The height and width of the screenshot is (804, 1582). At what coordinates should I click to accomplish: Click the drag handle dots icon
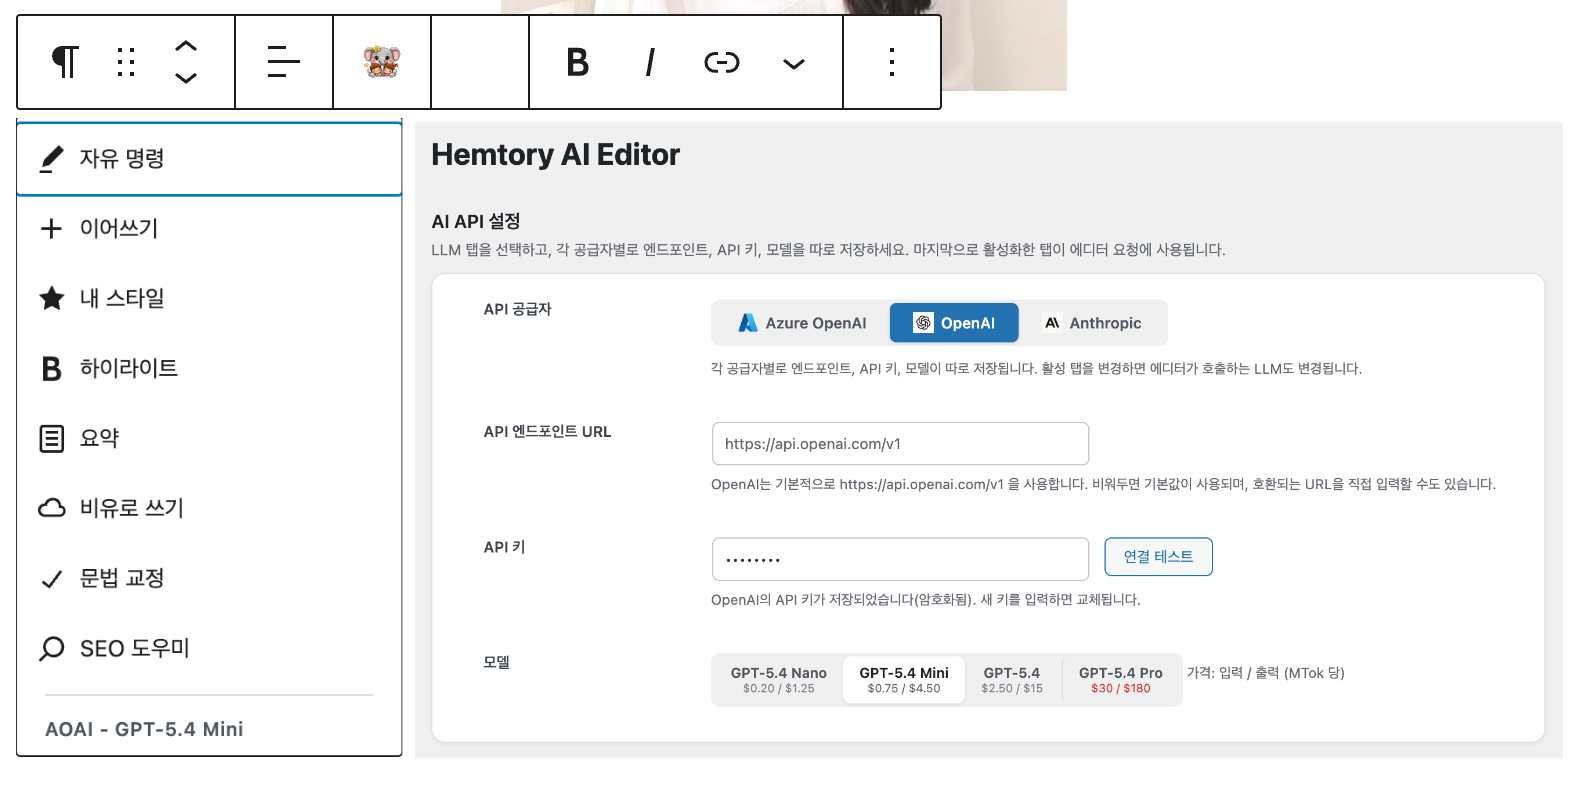click(x=126, y=62)
